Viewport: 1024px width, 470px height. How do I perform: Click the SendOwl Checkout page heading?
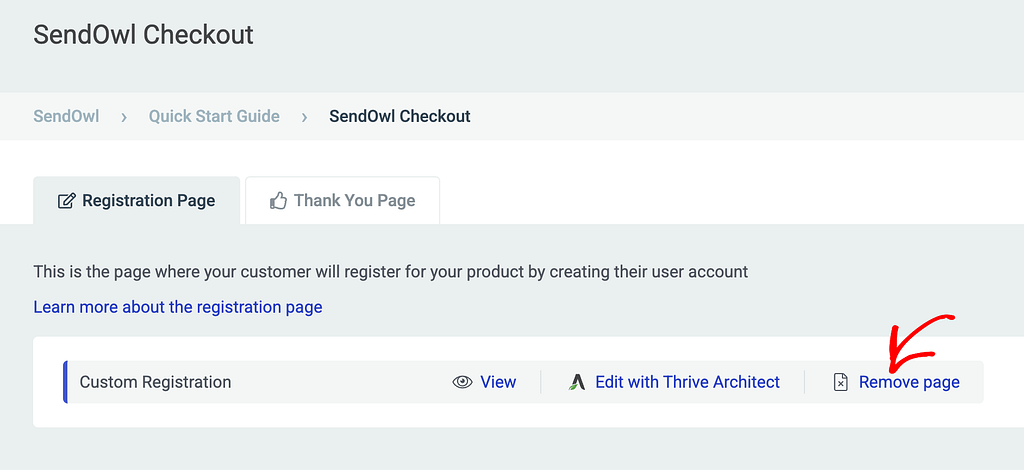pyautogui.click(x=144, y=35)
